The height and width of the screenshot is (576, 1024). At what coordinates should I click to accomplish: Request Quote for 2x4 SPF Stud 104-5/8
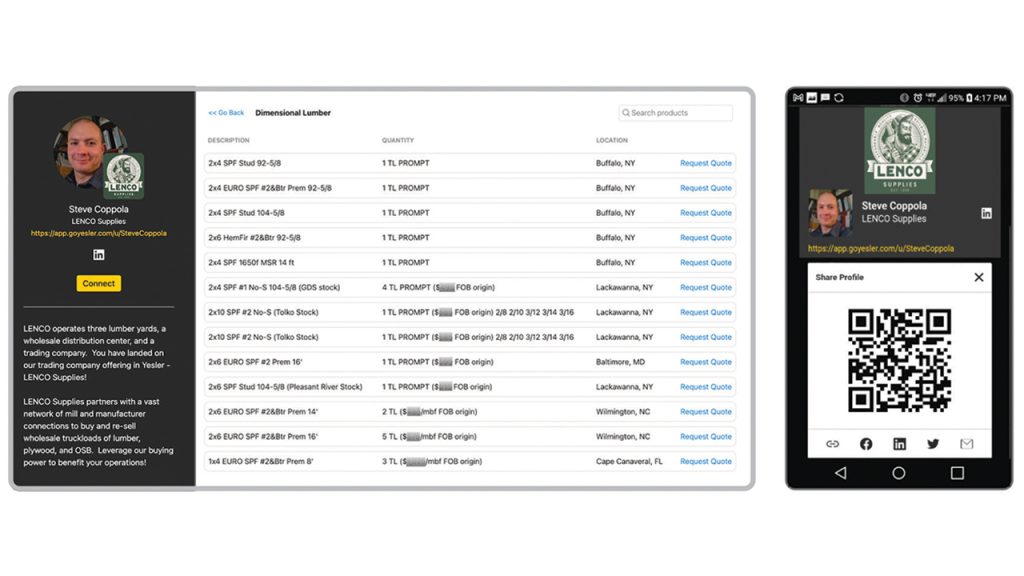pyautogui.click(x=705, y=213)
